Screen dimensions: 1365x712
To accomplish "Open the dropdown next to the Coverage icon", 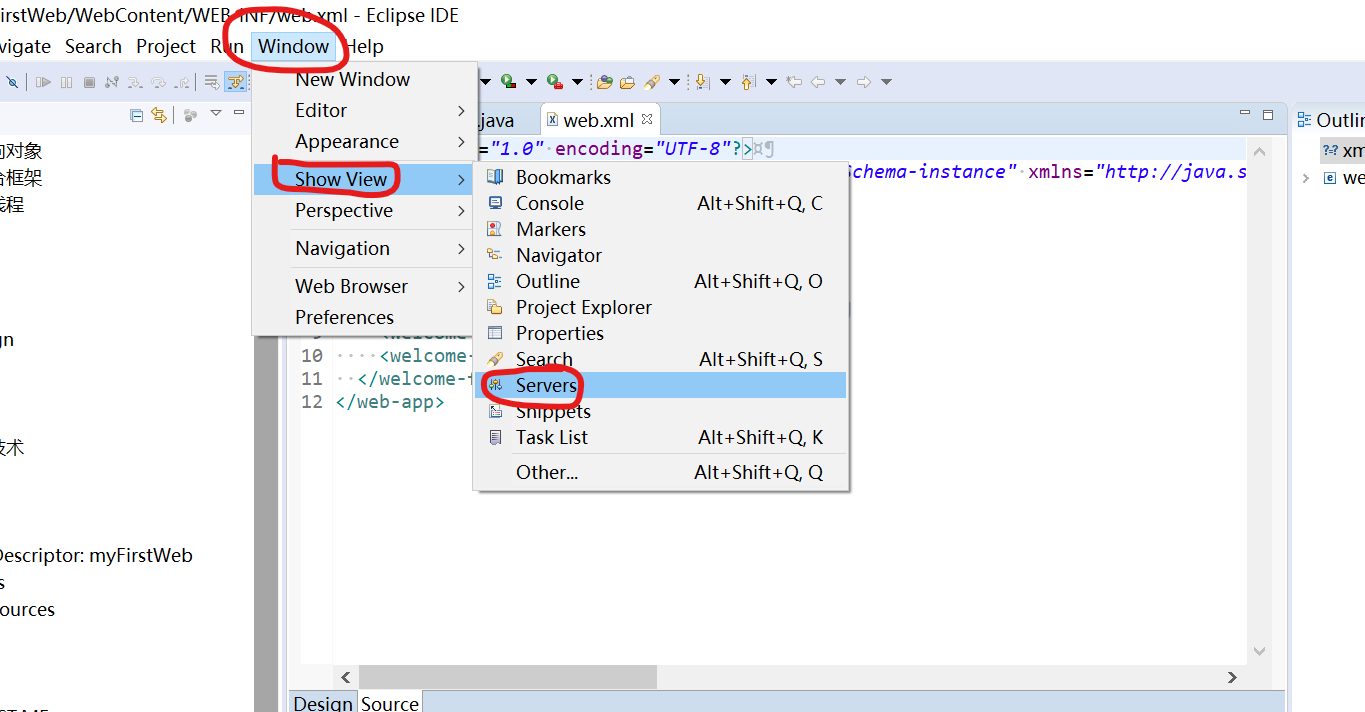I will pos(531,82).
